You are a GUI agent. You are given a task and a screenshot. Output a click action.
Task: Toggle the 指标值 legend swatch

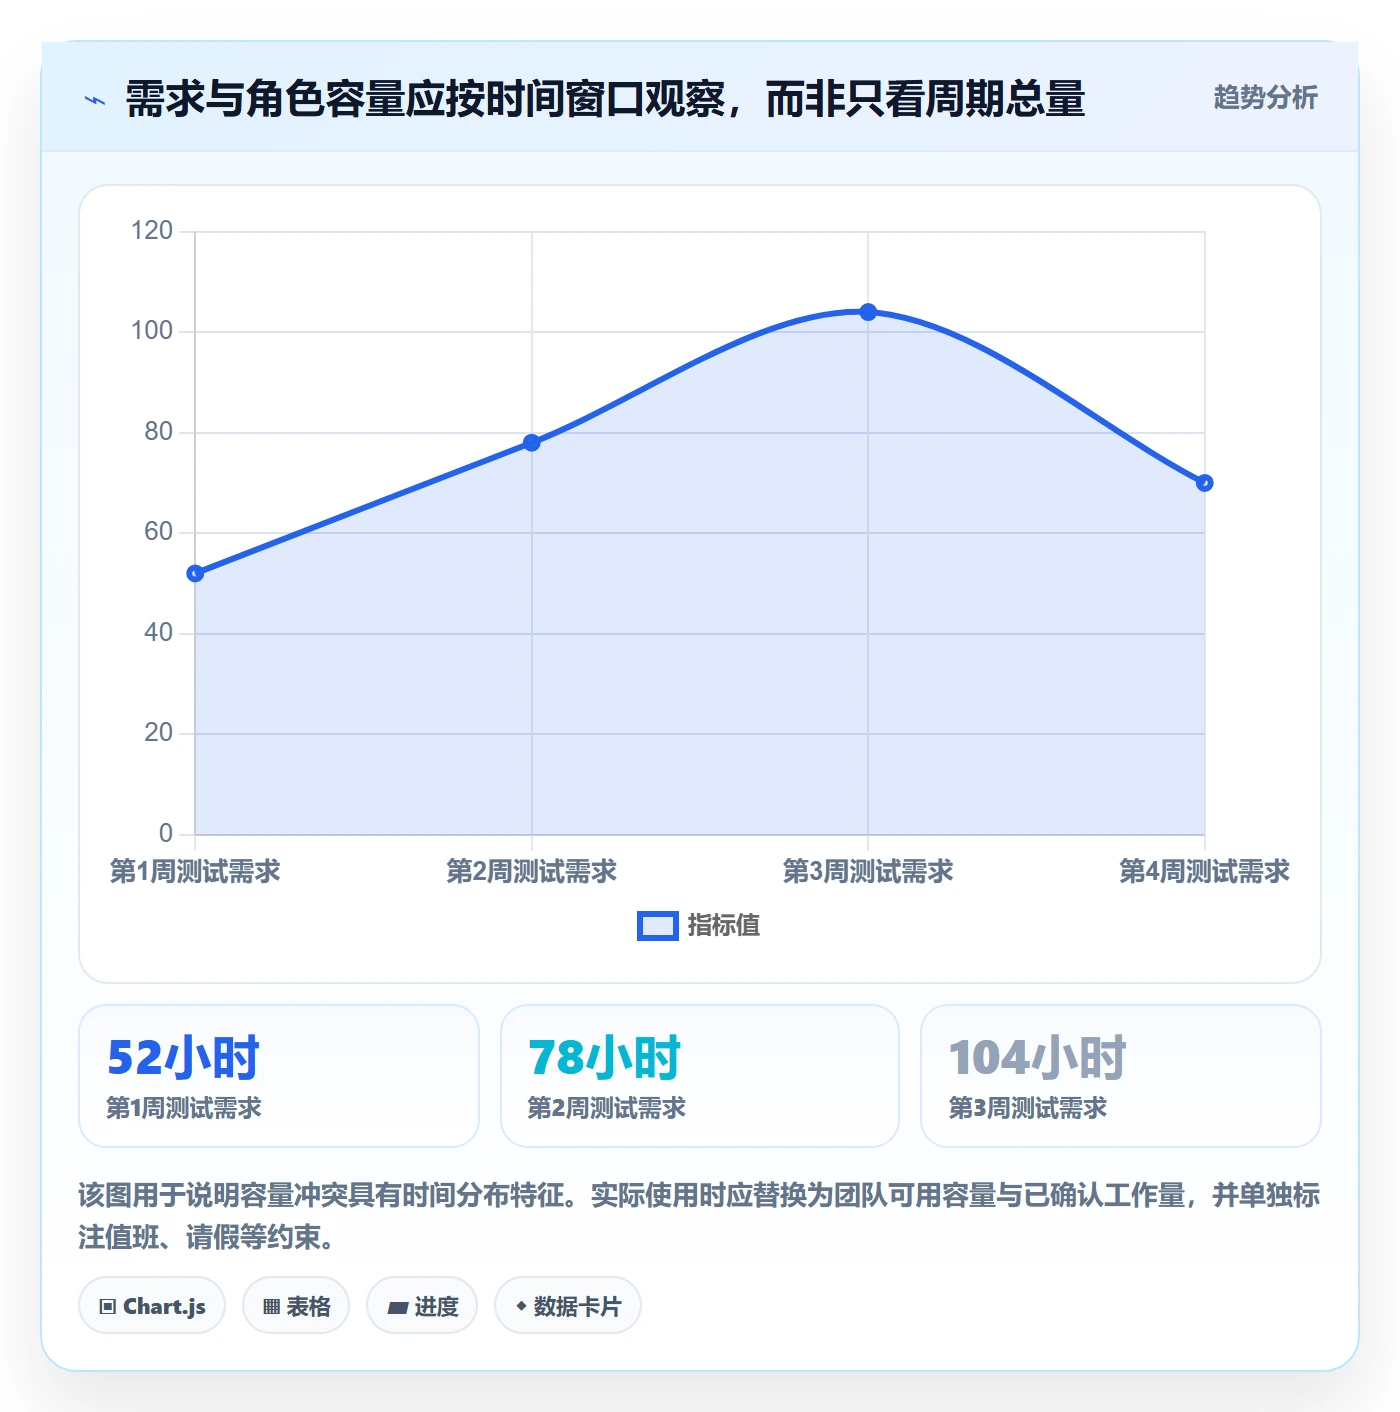(x=658, y=926)
